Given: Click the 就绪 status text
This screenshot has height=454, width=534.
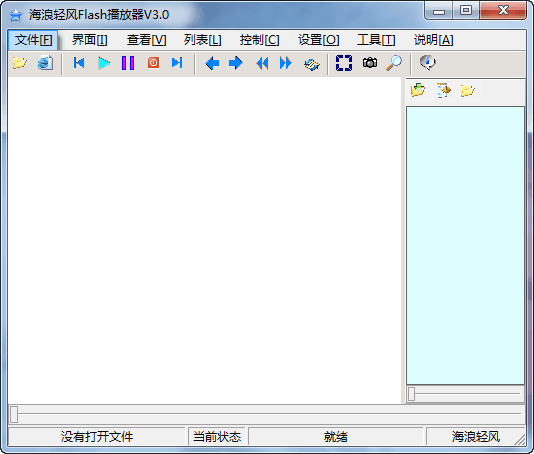Looking at the screenshot, I should pyautogui.click(x=336, y=437).
